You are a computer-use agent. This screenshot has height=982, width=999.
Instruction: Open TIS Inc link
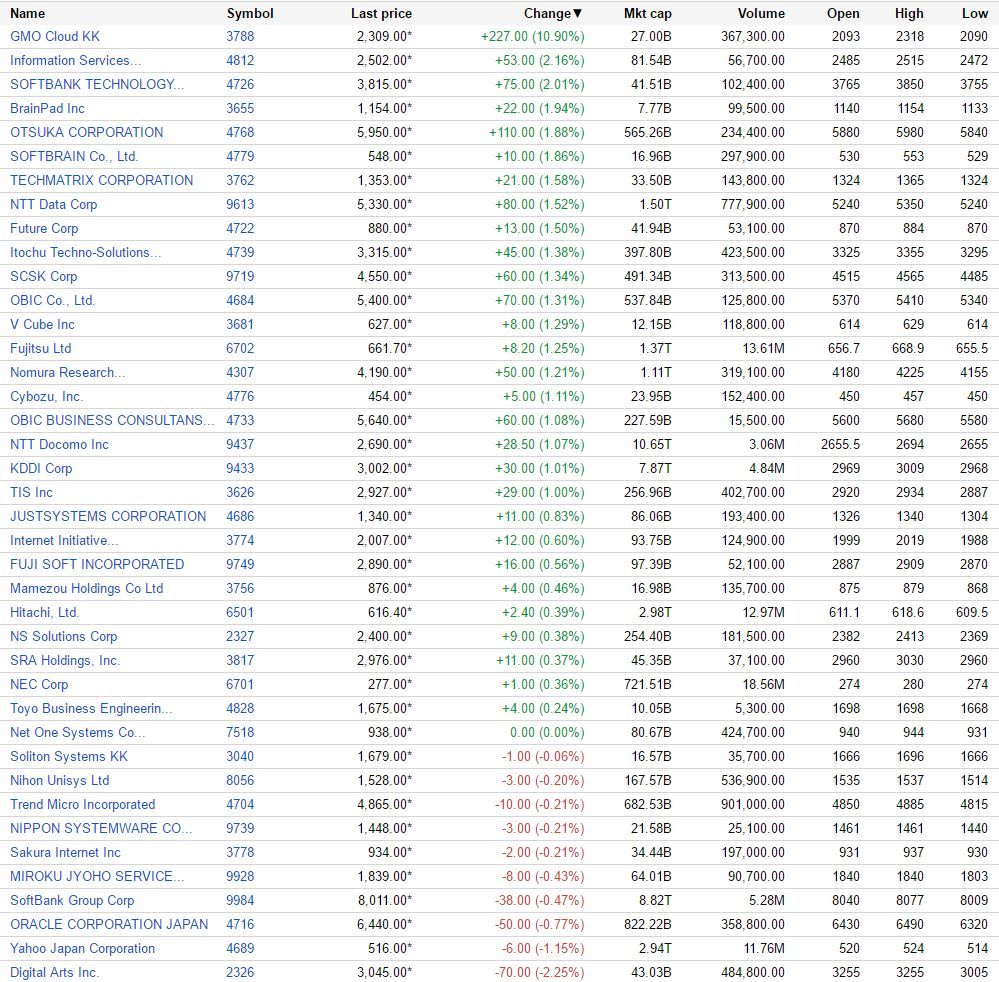[x=31, y=493]
